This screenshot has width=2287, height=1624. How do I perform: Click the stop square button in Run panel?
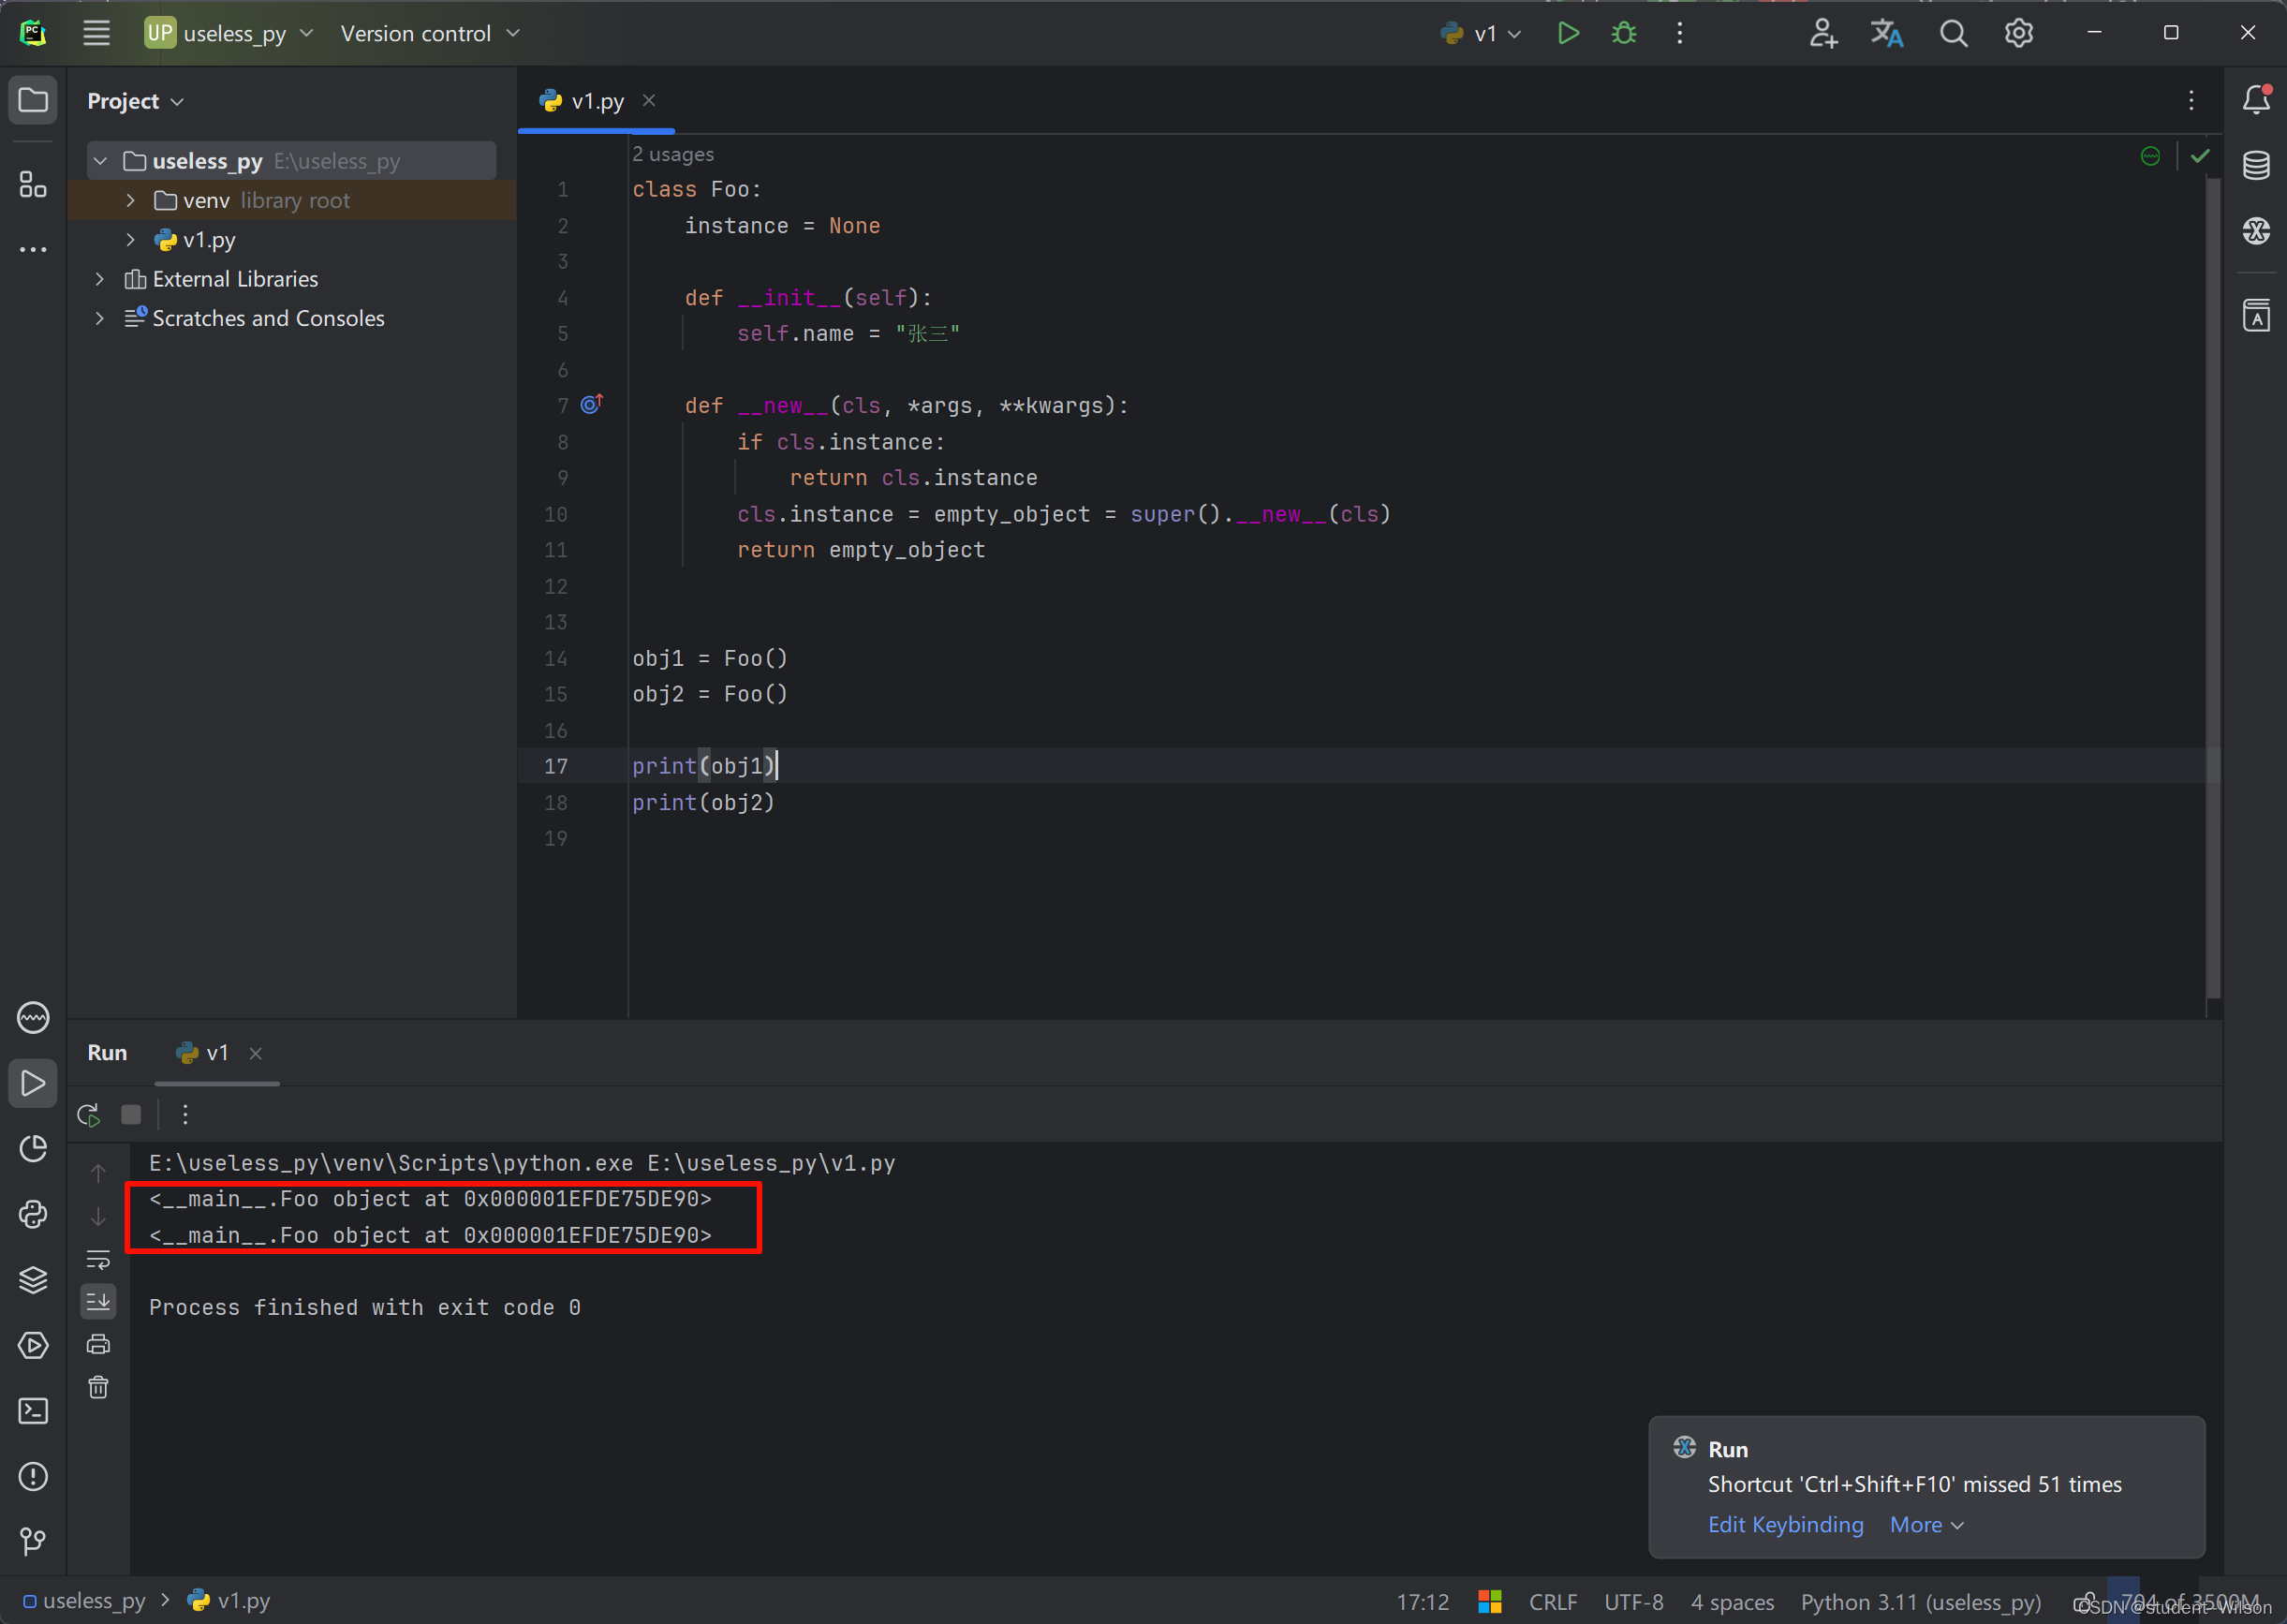click(132, 1115)
